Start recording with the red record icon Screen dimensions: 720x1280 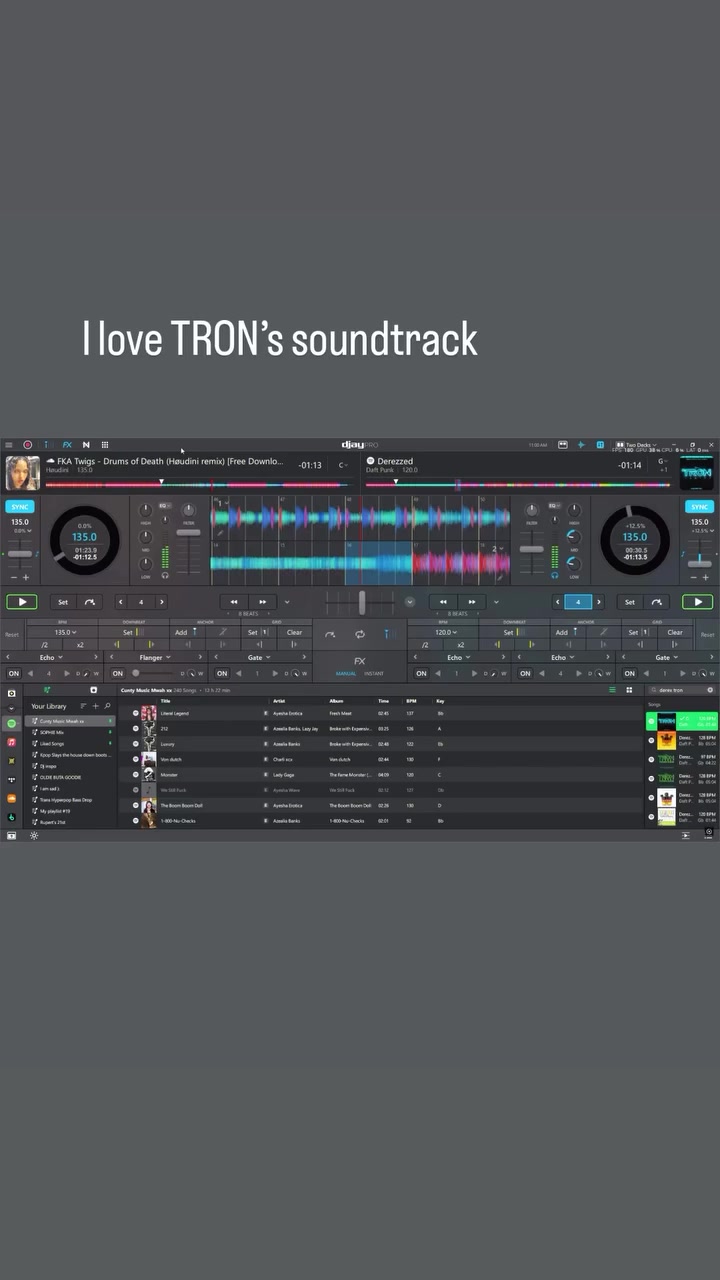28,445
